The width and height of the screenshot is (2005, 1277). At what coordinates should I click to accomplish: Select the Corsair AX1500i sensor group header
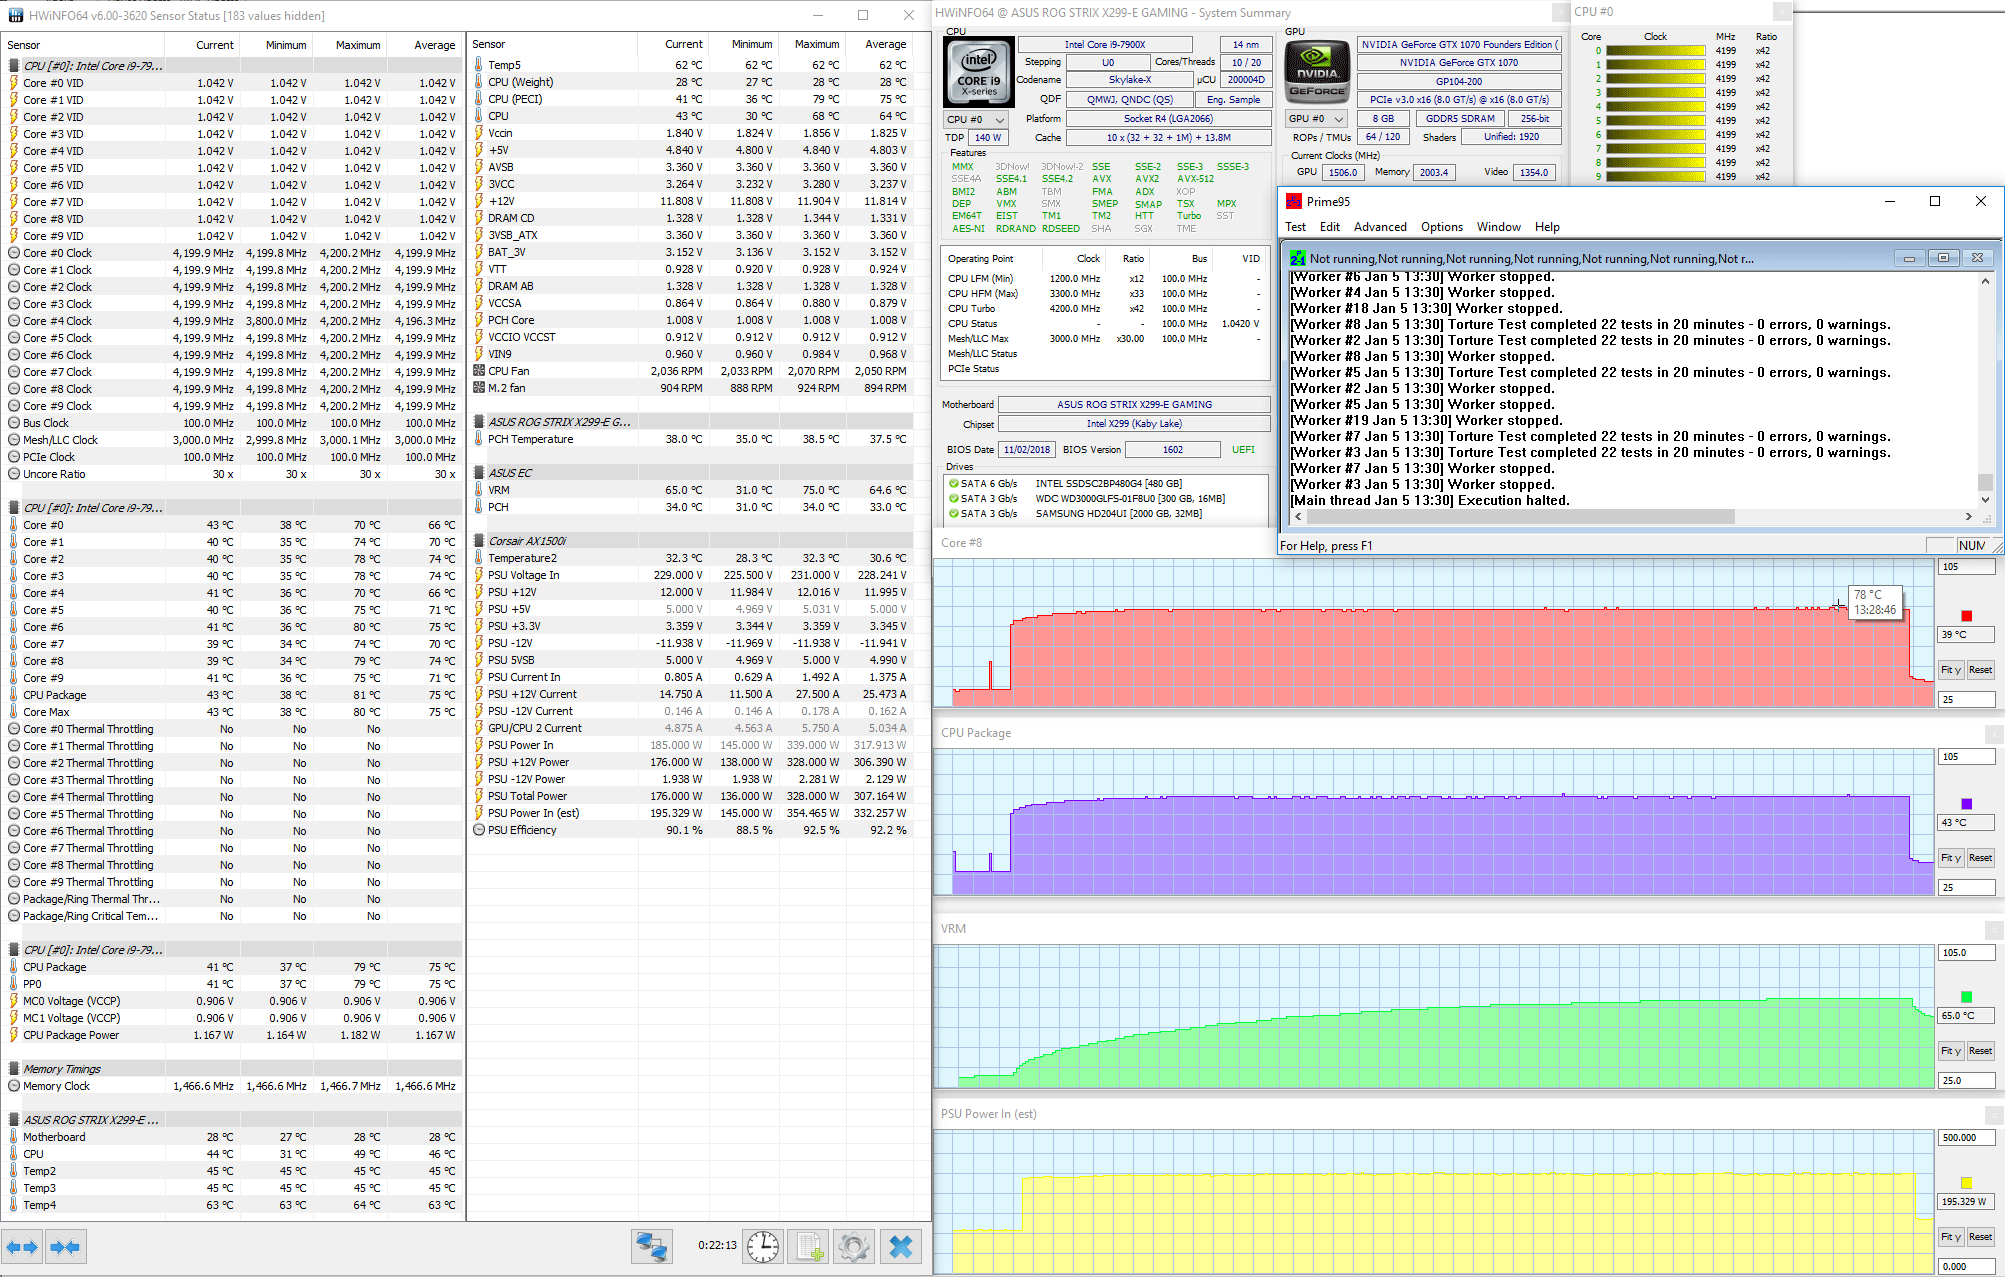click(692, 541)
